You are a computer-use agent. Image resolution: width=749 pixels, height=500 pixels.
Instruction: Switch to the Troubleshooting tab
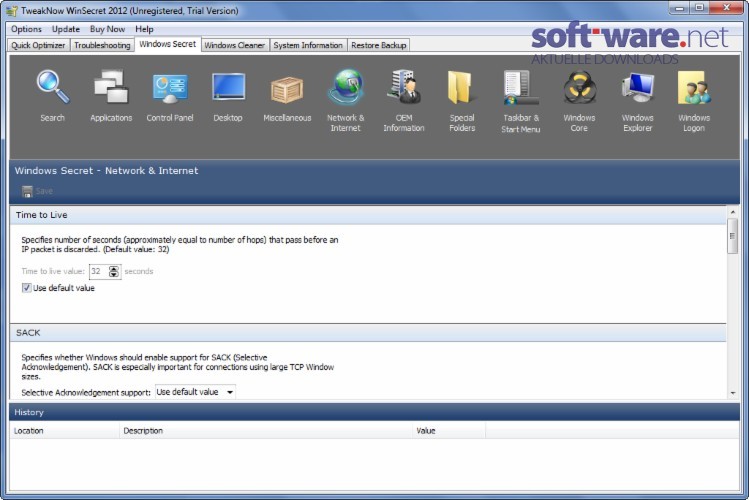point(102,45)
